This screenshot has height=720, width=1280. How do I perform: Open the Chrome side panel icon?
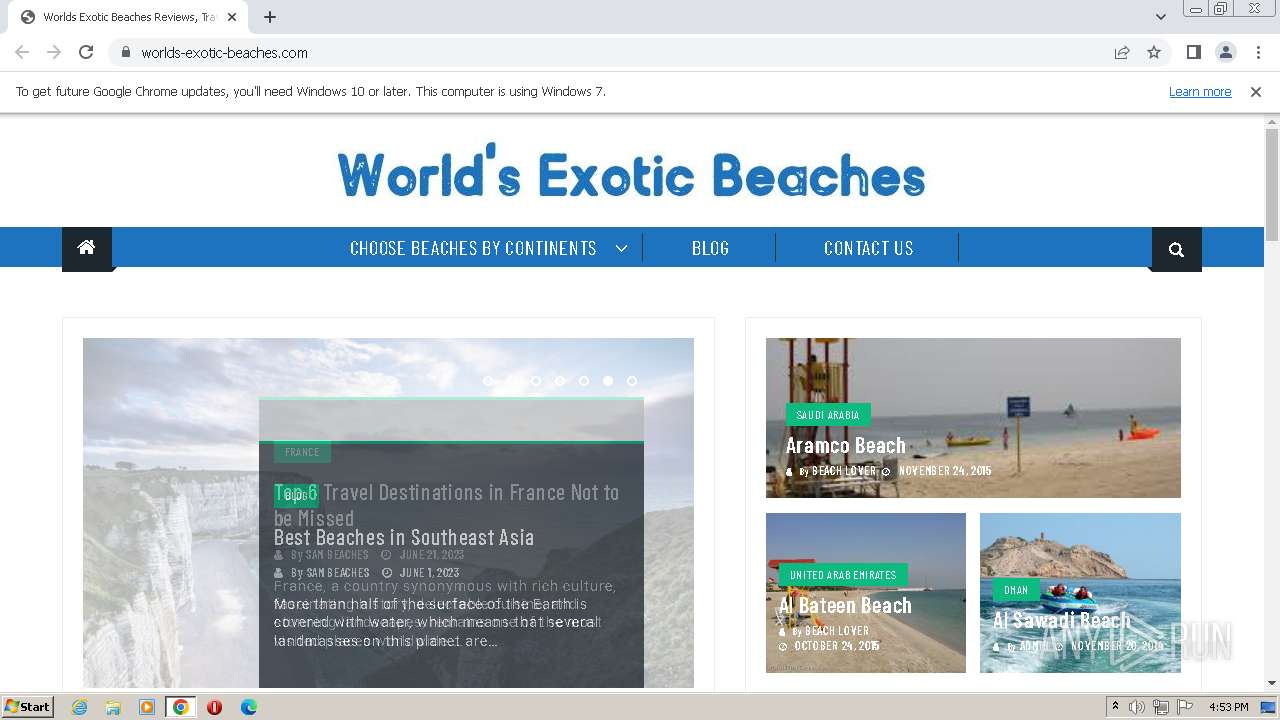click(1193, 52)
